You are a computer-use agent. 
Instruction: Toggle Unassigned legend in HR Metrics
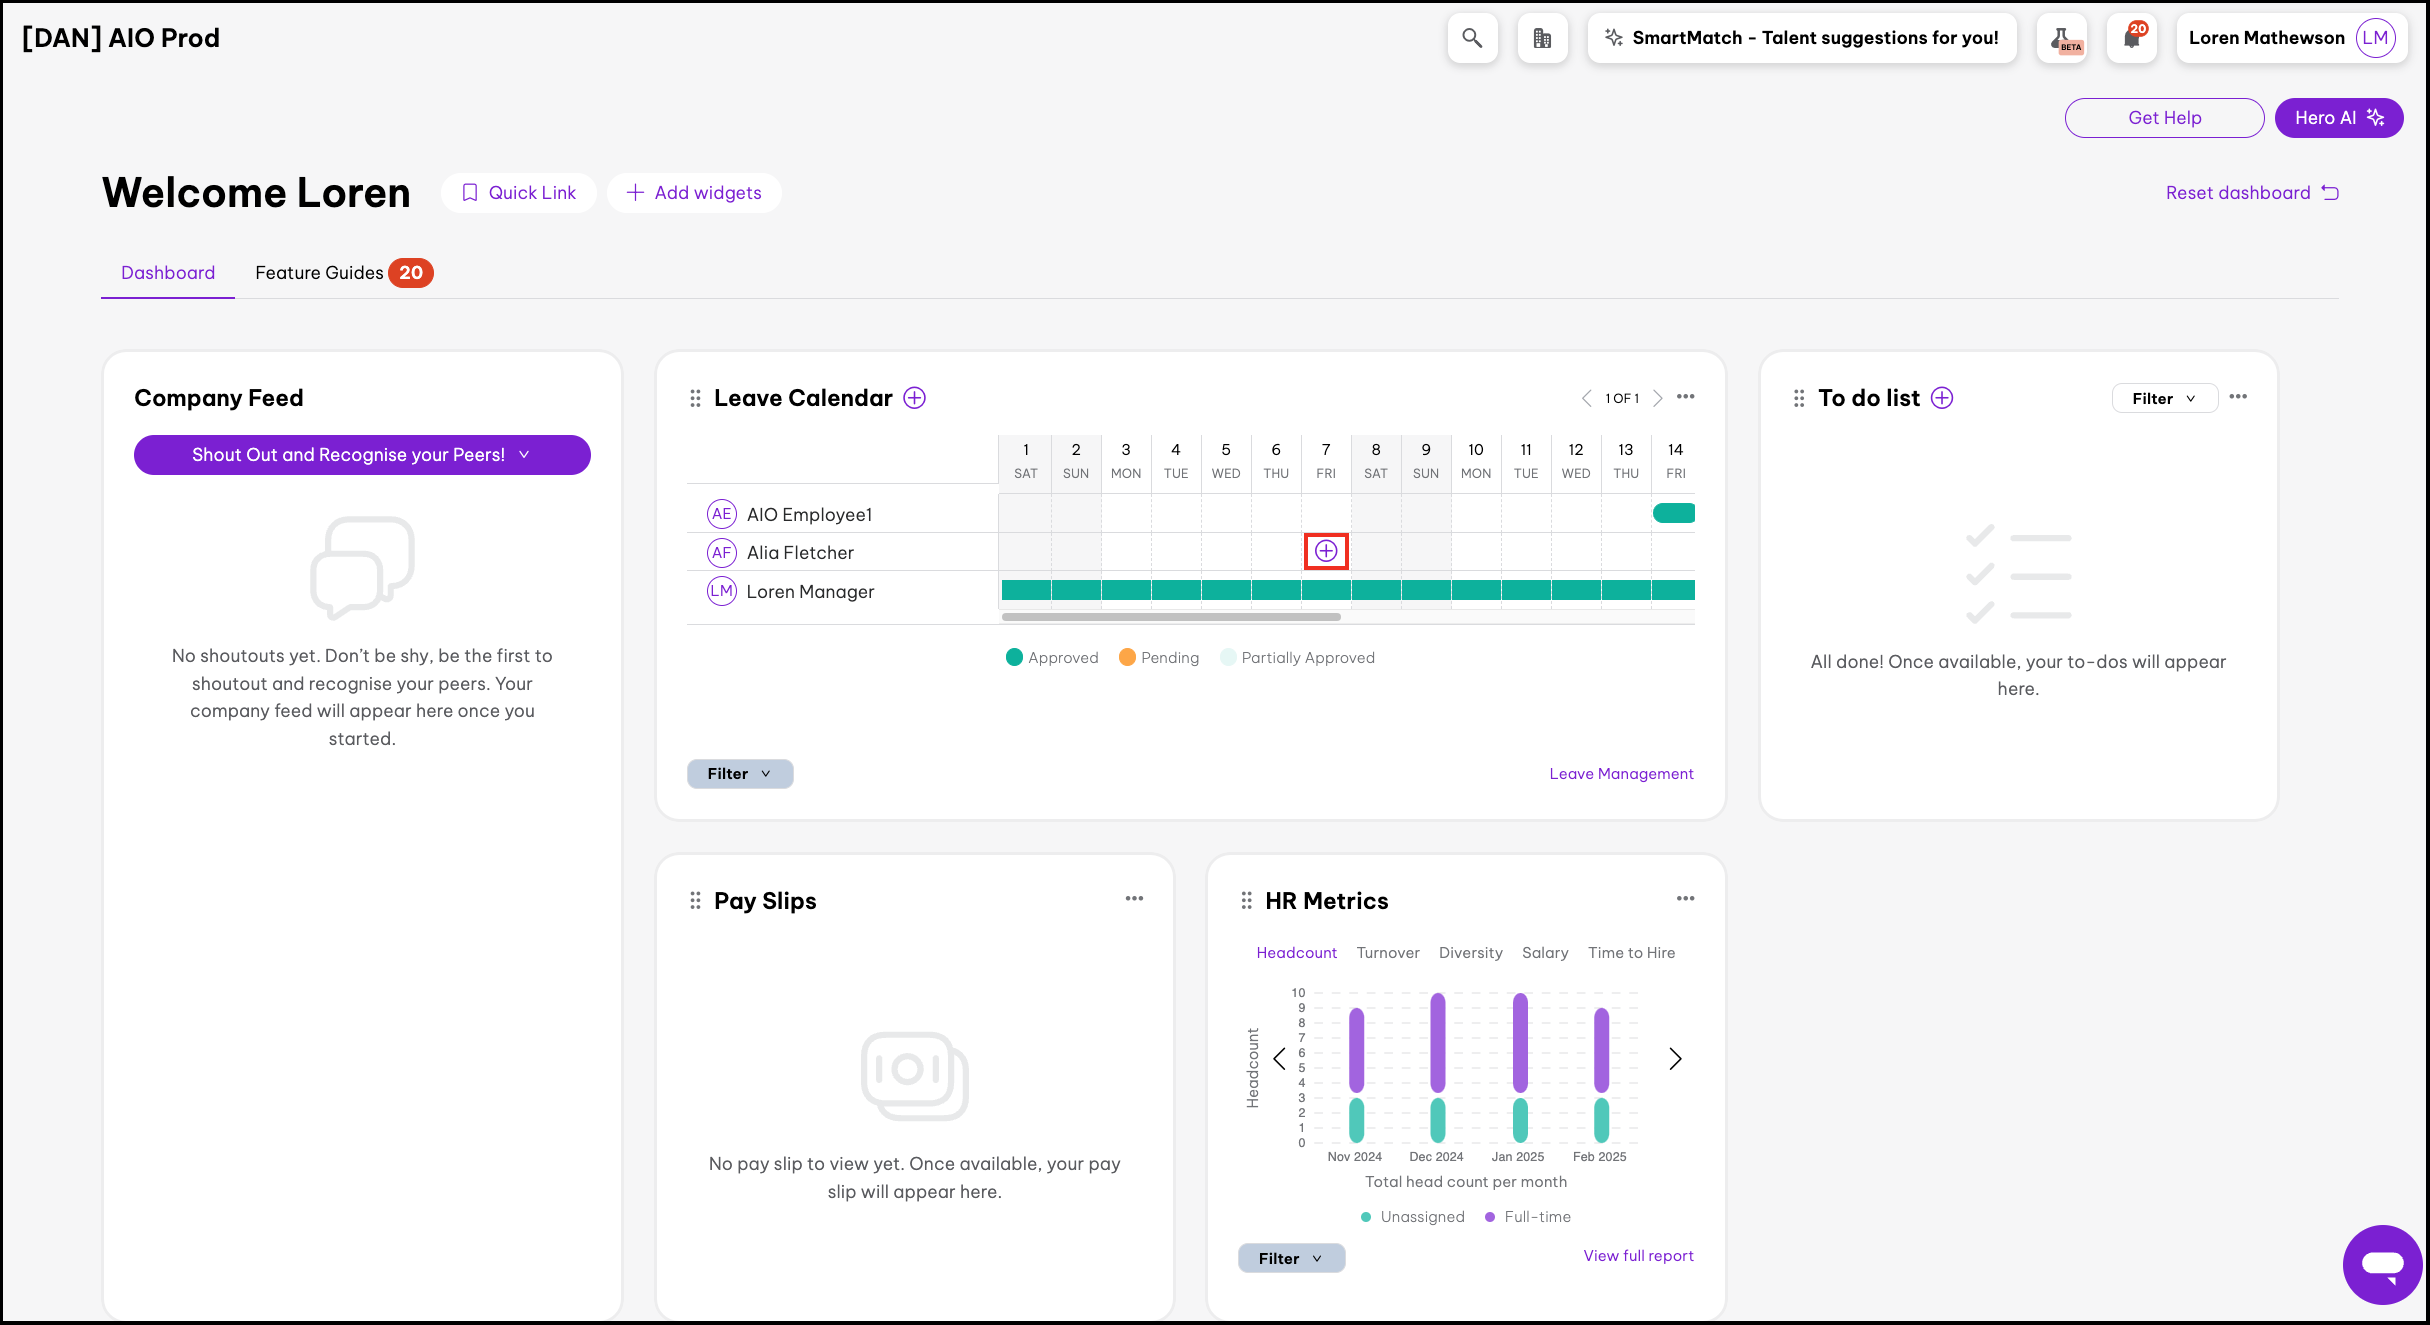1412,1217
